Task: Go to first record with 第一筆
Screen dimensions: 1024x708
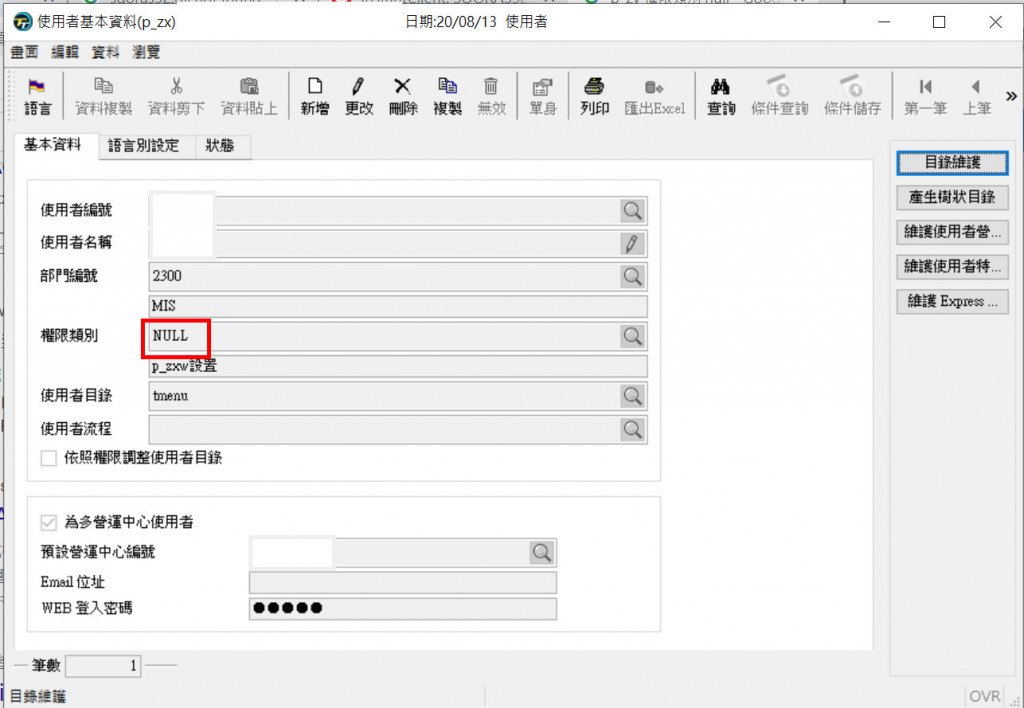Action: click(925, 96)
